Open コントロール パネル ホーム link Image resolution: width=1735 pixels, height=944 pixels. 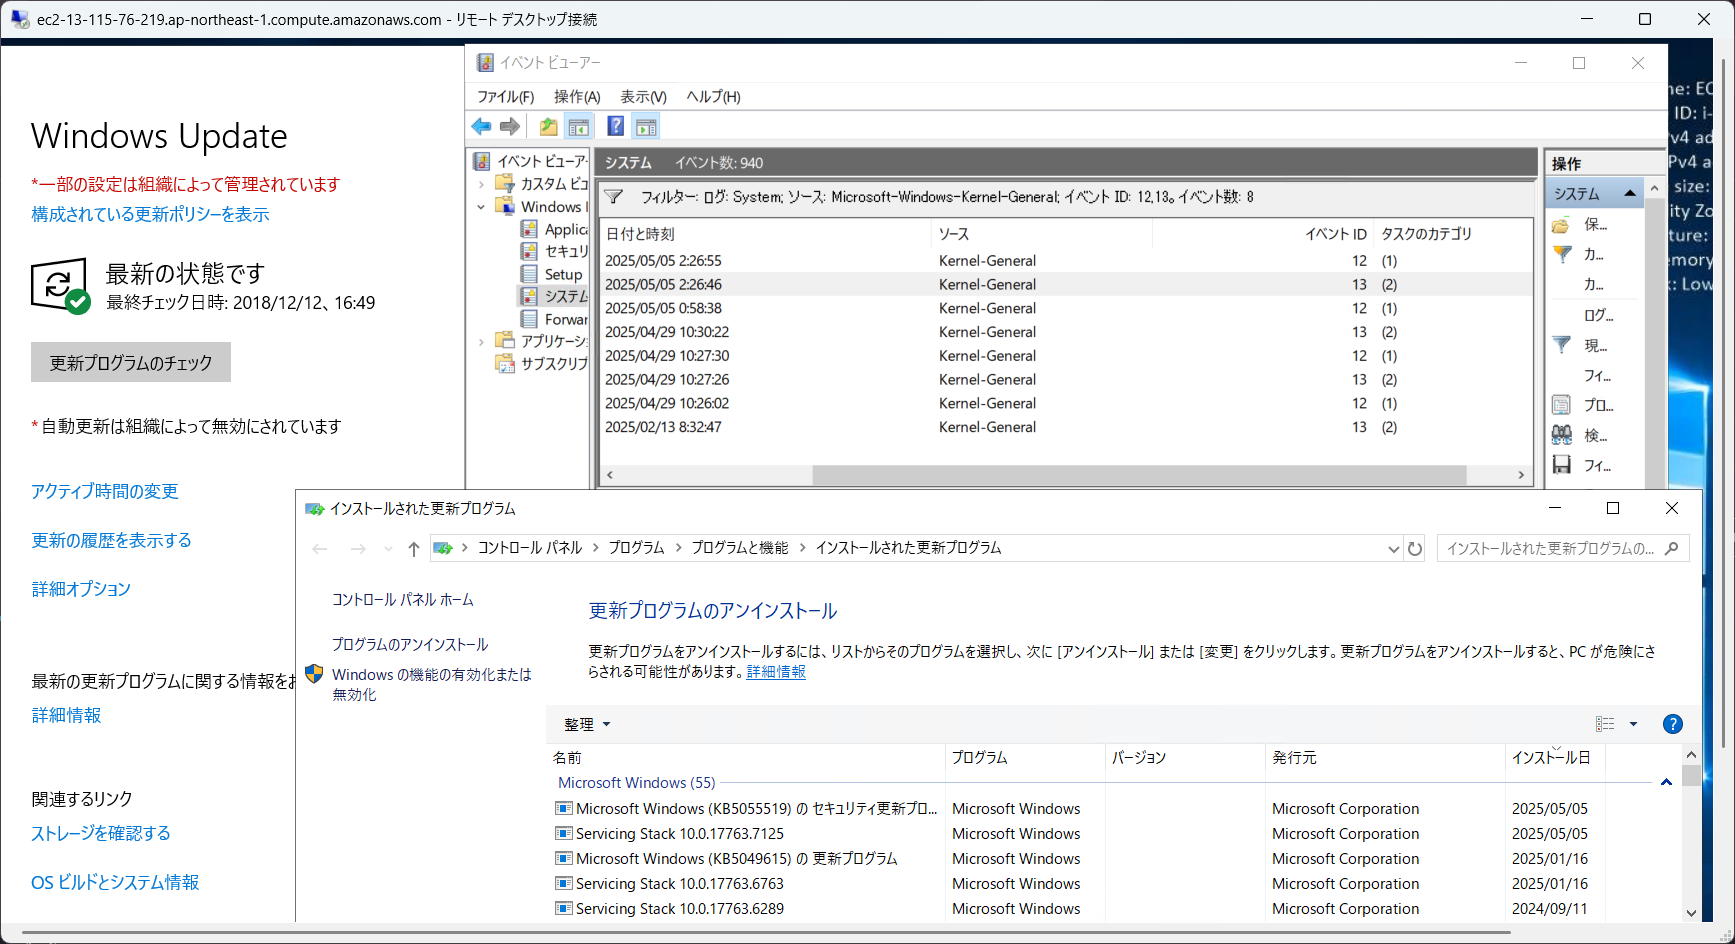(403, 600)
